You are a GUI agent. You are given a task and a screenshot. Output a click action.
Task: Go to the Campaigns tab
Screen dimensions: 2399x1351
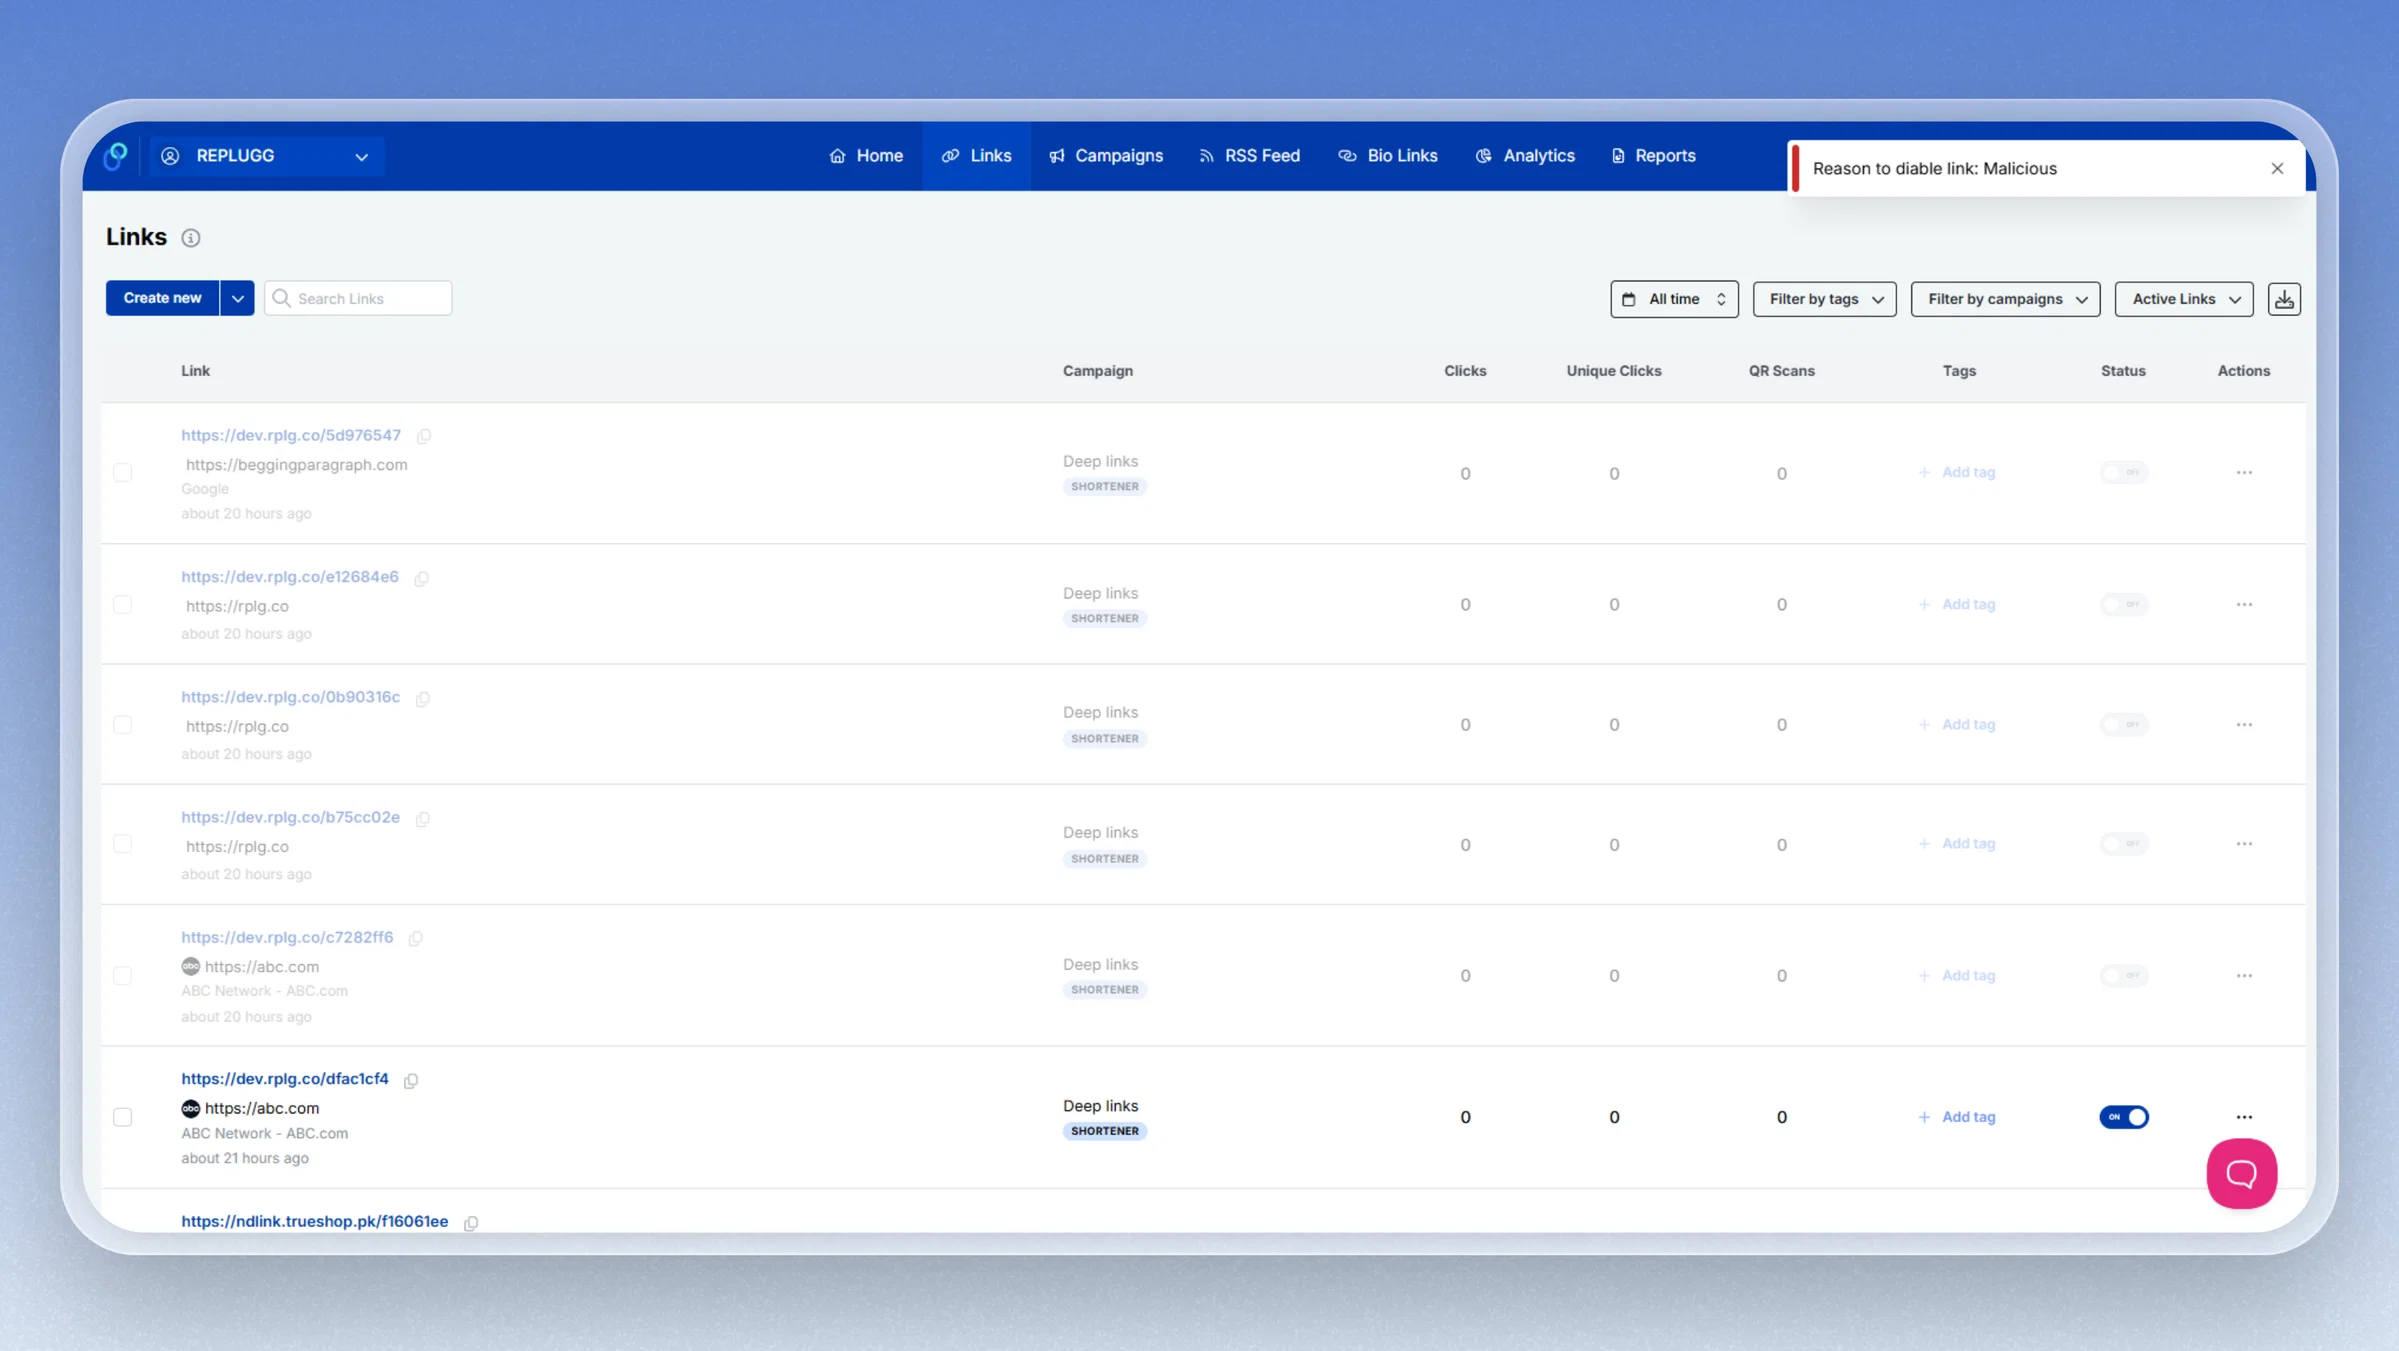(x=1105, y=156)
